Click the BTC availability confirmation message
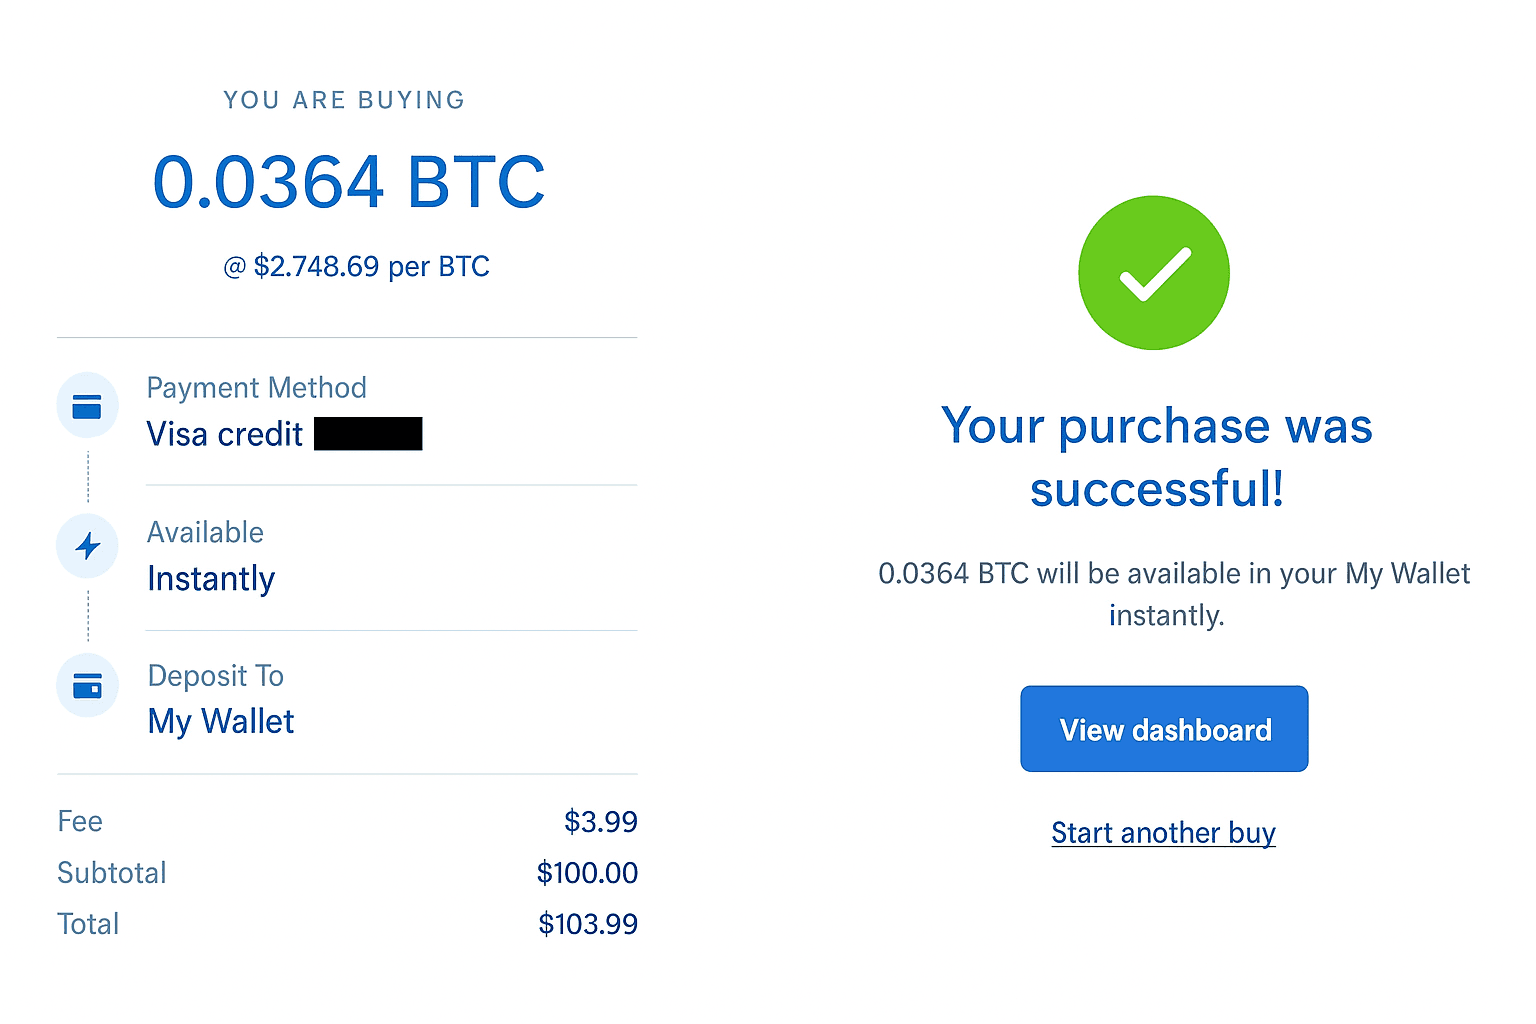The height and width of the screenshot is (1024, 1536). (1173, 594)
